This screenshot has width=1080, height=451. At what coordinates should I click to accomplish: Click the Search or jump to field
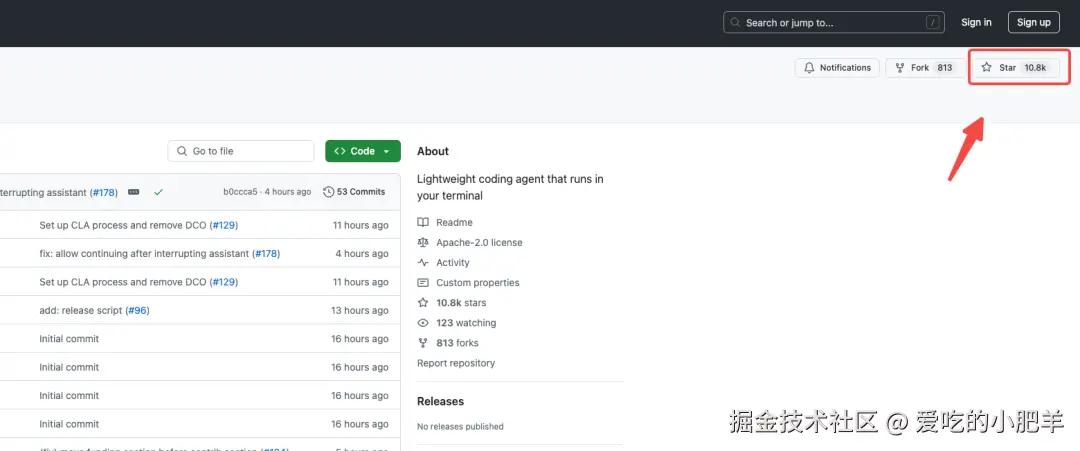pos(833,23)
